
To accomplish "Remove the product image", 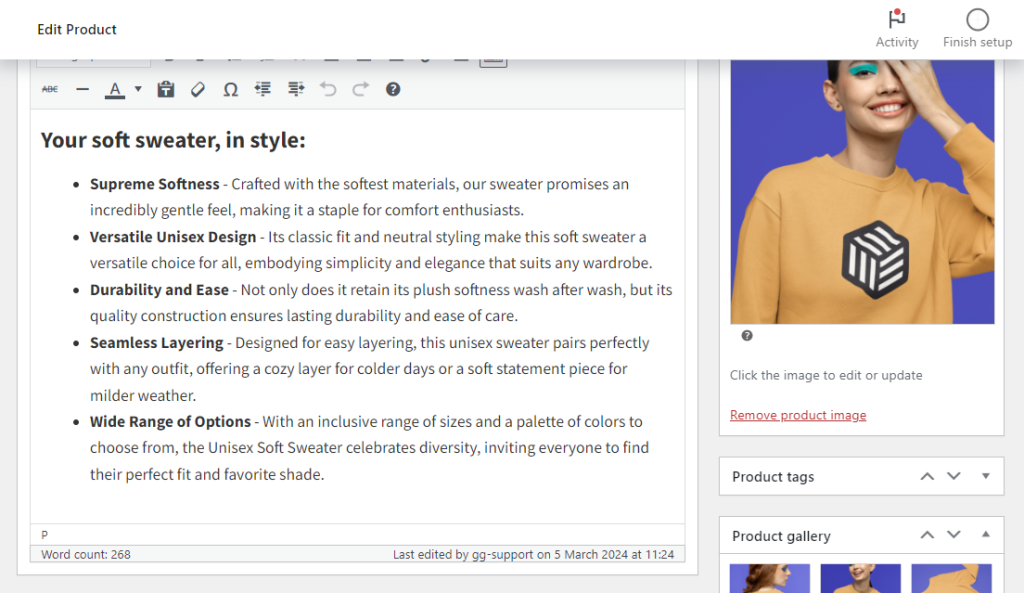I will (x=797, y=414).
